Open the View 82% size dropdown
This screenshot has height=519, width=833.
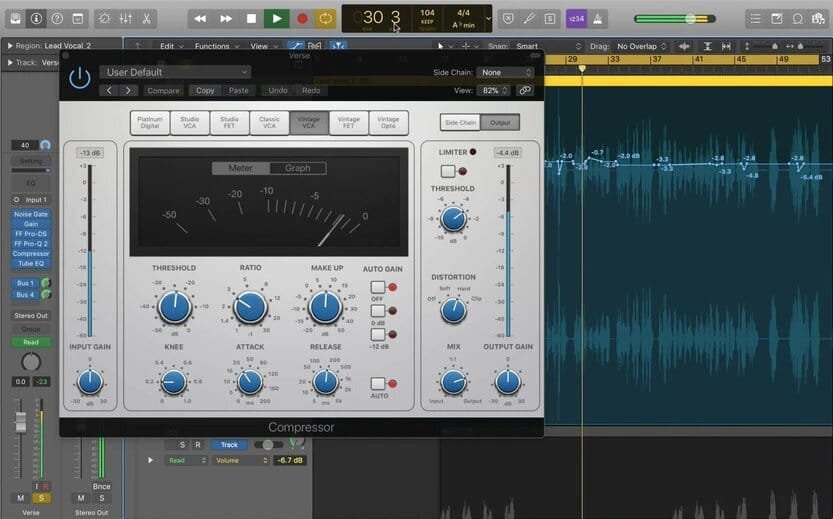coord(494,90)
